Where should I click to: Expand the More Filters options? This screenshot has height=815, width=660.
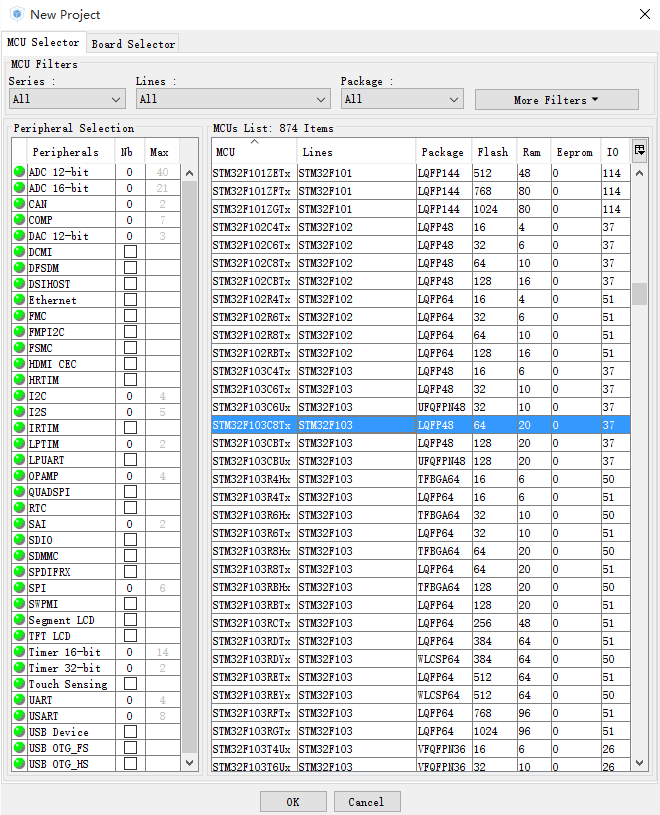point(557,100)
